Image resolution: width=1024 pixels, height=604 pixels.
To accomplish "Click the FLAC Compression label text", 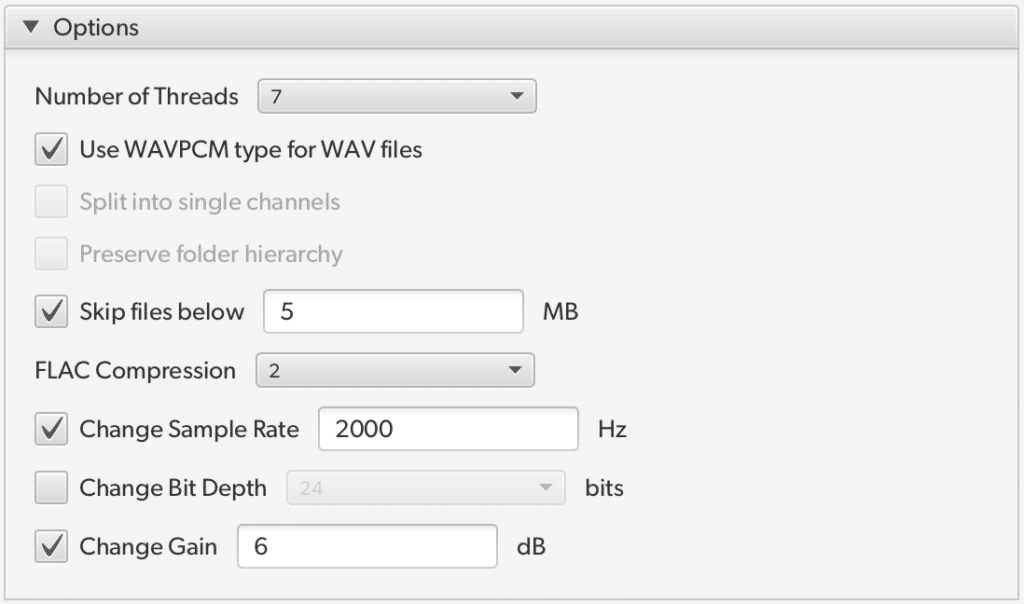I will pos(135,371).
